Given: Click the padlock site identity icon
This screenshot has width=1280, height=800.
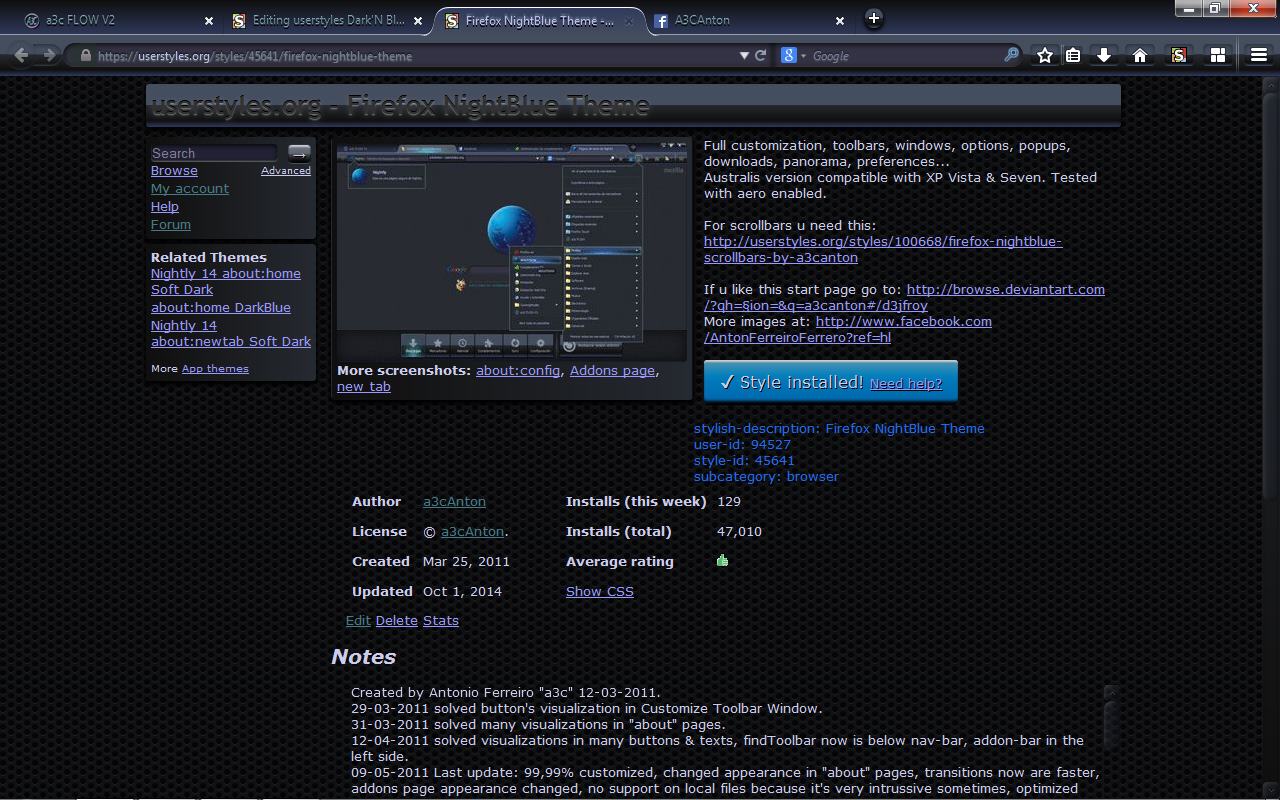Looking at the screenshot, I should tap(86, 56).
